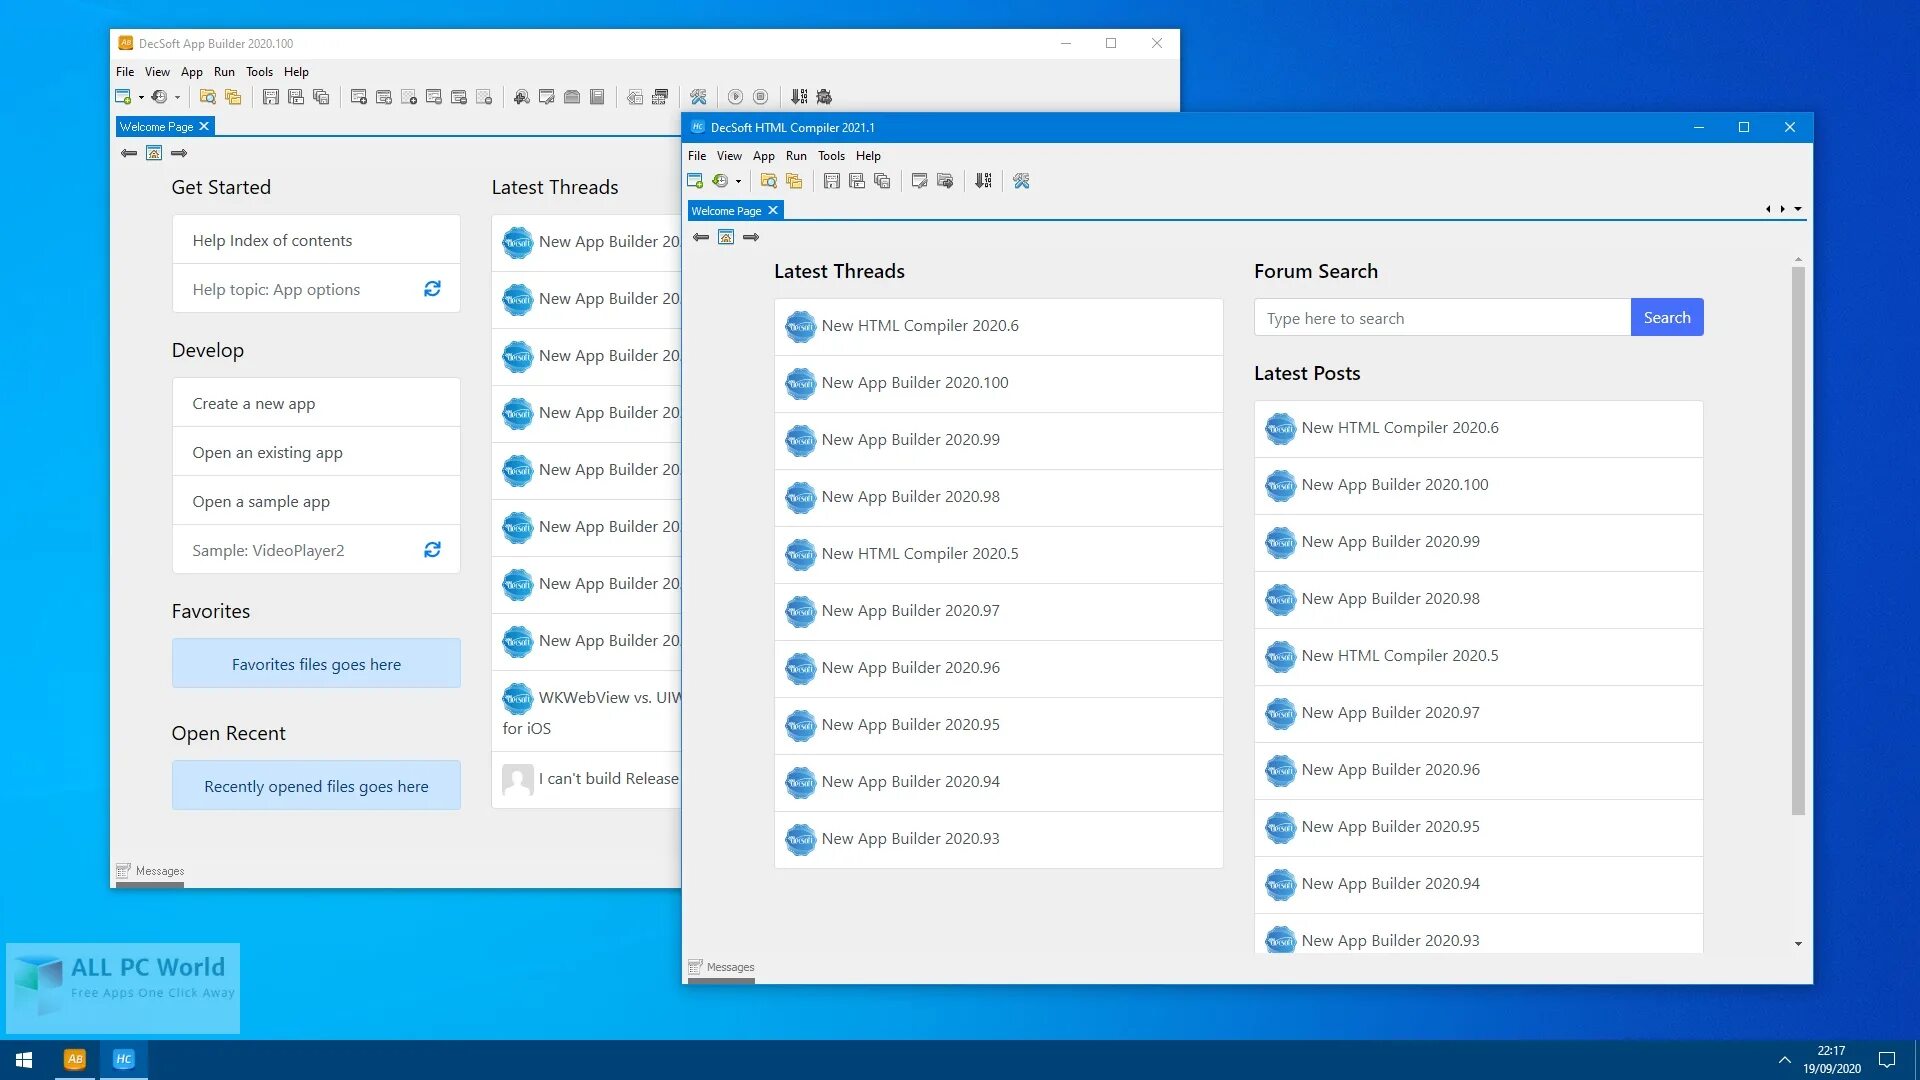
Task: Click forward arrow in App Builder Welcome Page
Action: click(x=179, y=153)
